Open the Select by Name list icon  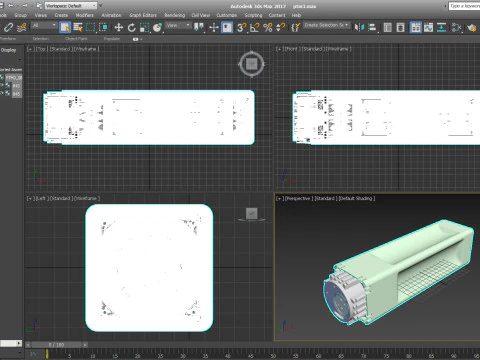[x=78, y=27]
